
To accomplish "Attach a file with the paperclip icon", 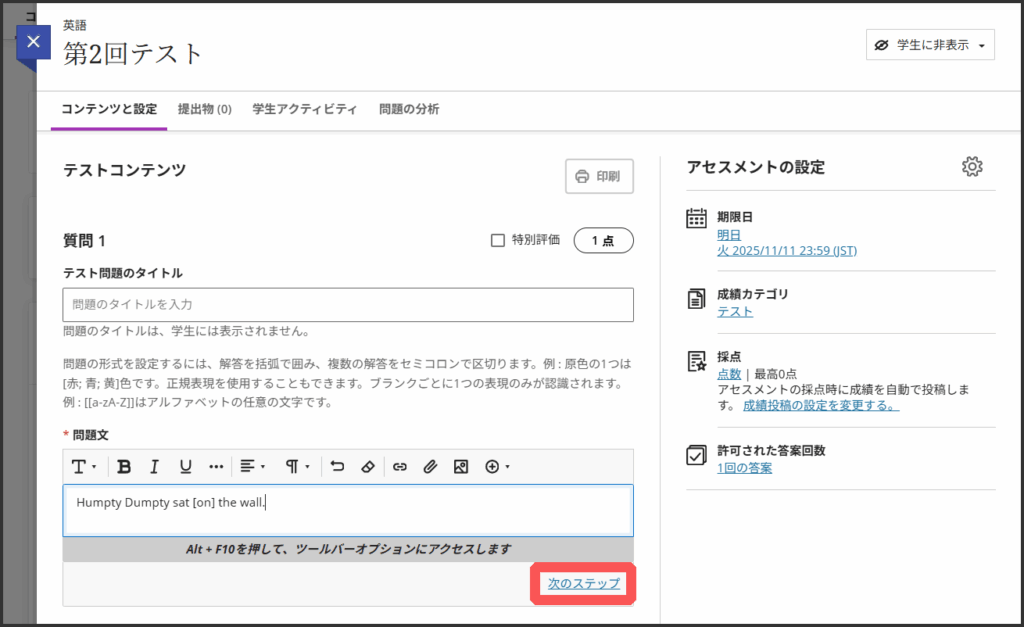I will click(430, 466).
